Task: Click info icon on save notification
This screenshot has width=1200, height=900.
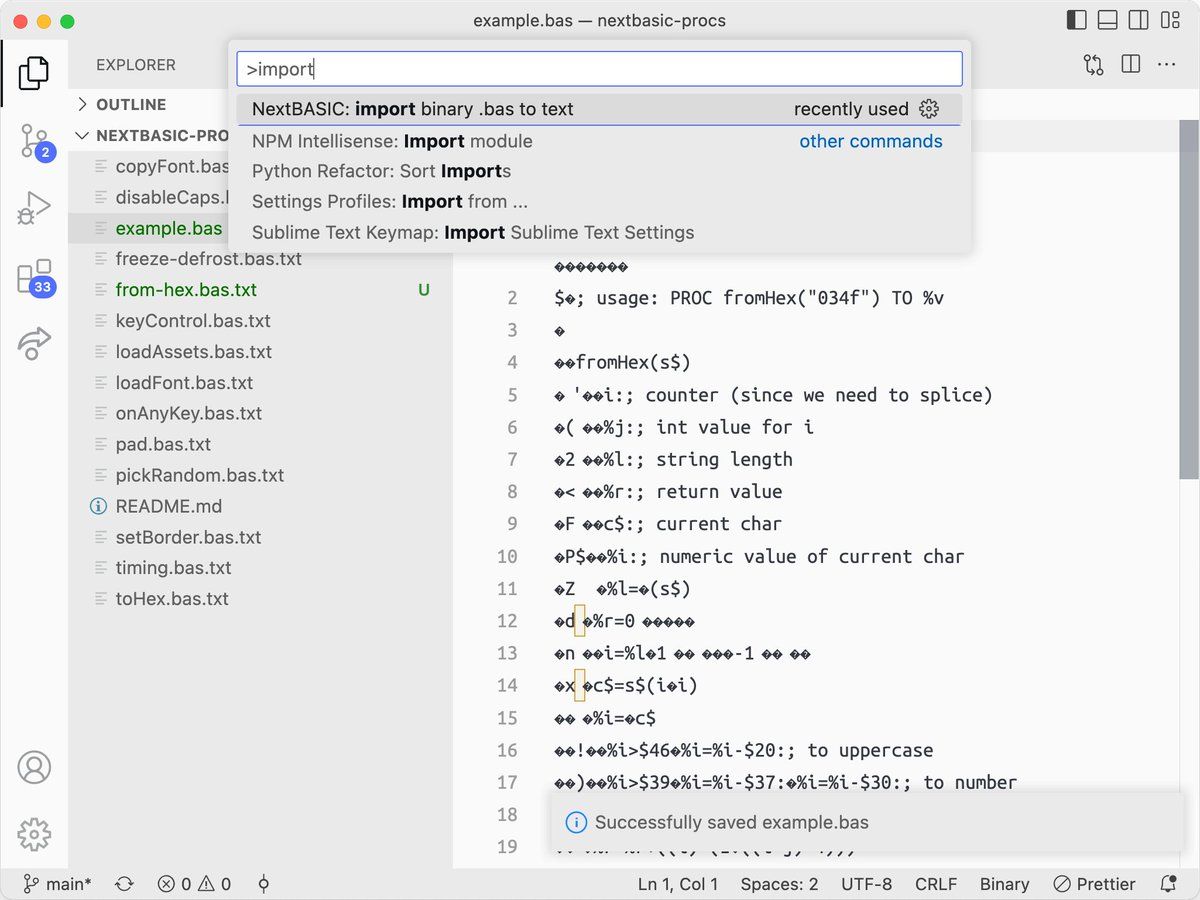Action: pos(576,823)
